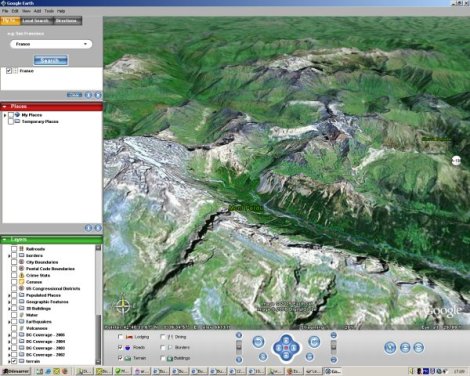Expand the Earthquakes layer node
Viewport: 470px width, 376px height.
[x=9, y=322]
